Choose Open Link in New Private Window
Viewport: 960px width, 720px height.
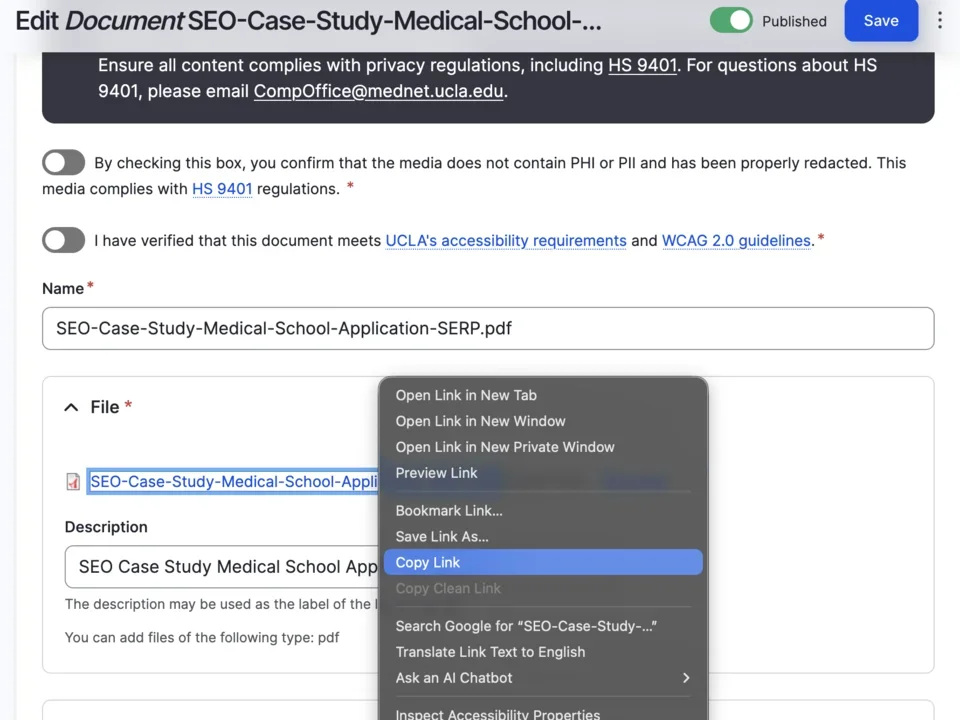pyautogui.click(x=505, y=447)
